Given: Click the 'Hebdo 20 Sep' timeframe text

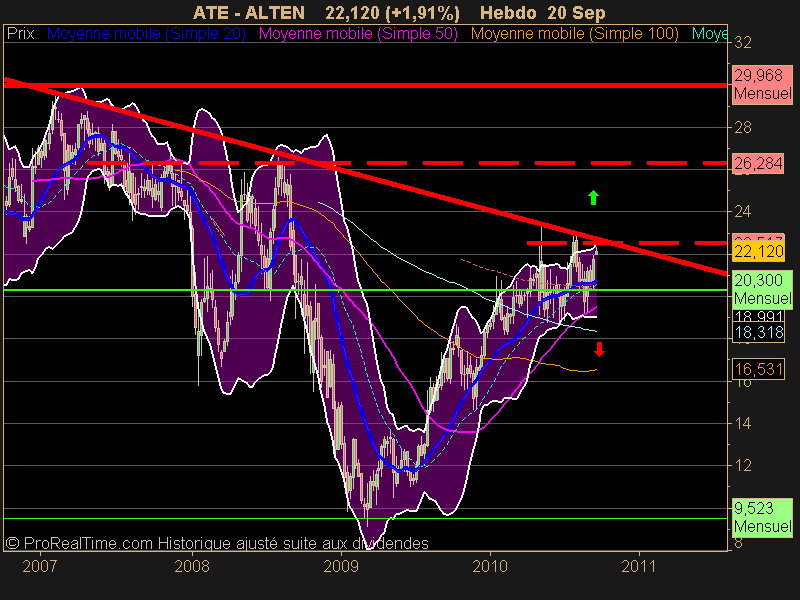Looking at the screenshot, I should 543,12.
